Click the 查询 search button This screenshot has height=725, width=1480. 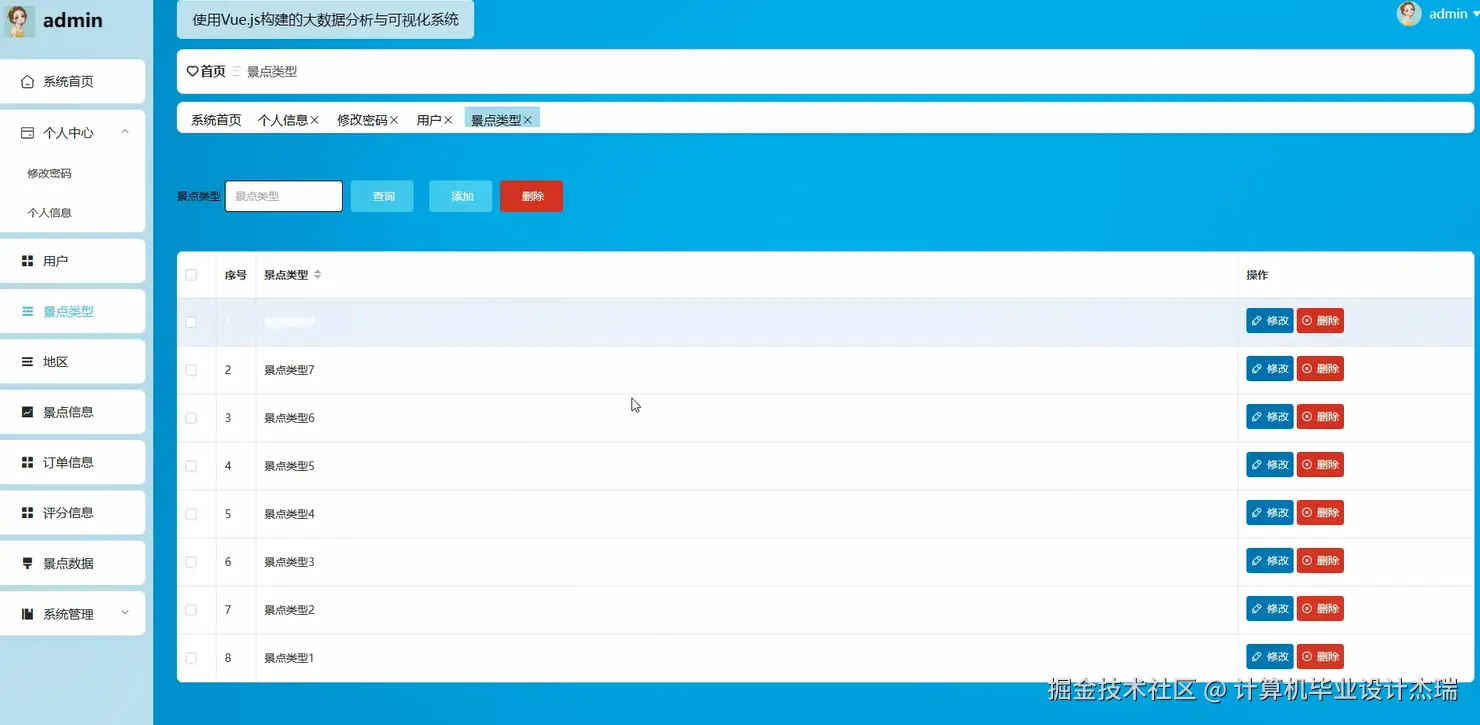click(x=382, y=196)
